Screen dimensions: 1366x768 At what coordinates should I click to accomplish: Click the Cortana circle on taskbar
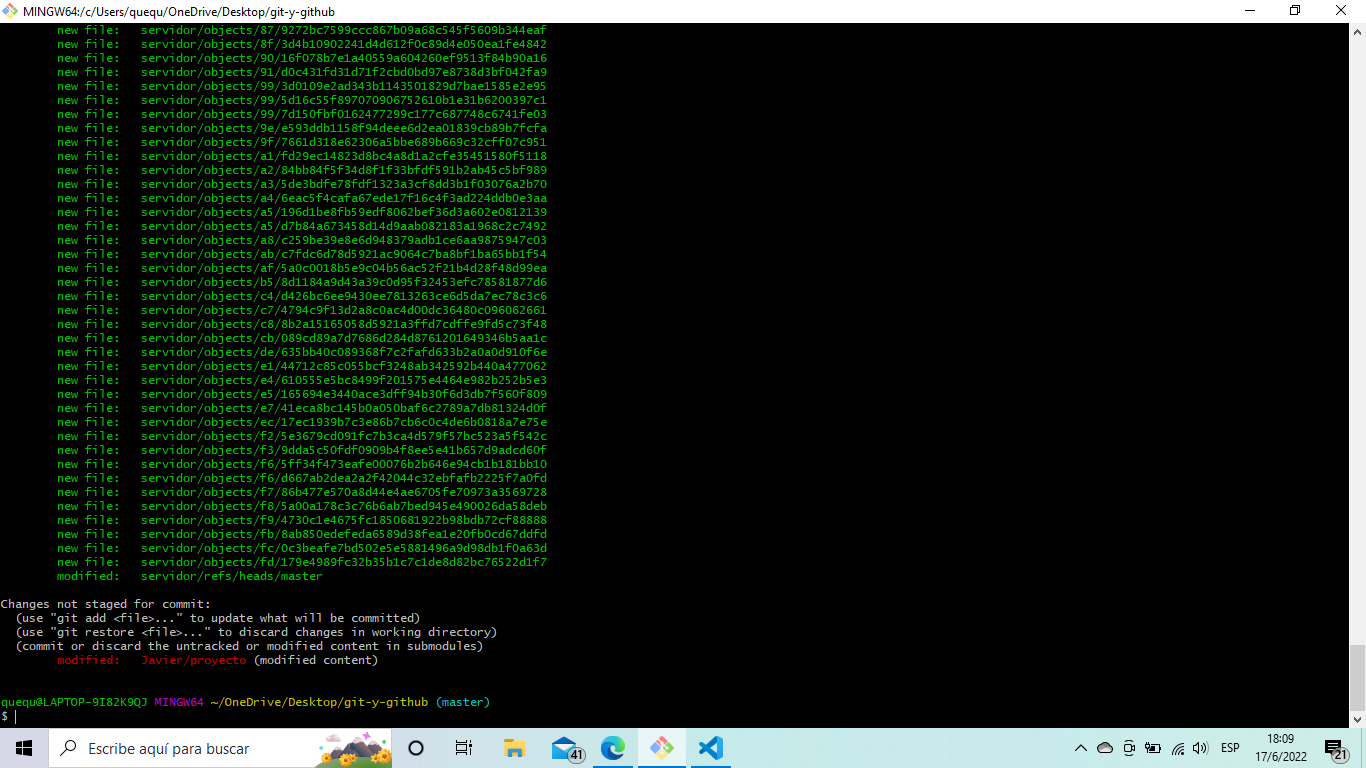point(416,748)
